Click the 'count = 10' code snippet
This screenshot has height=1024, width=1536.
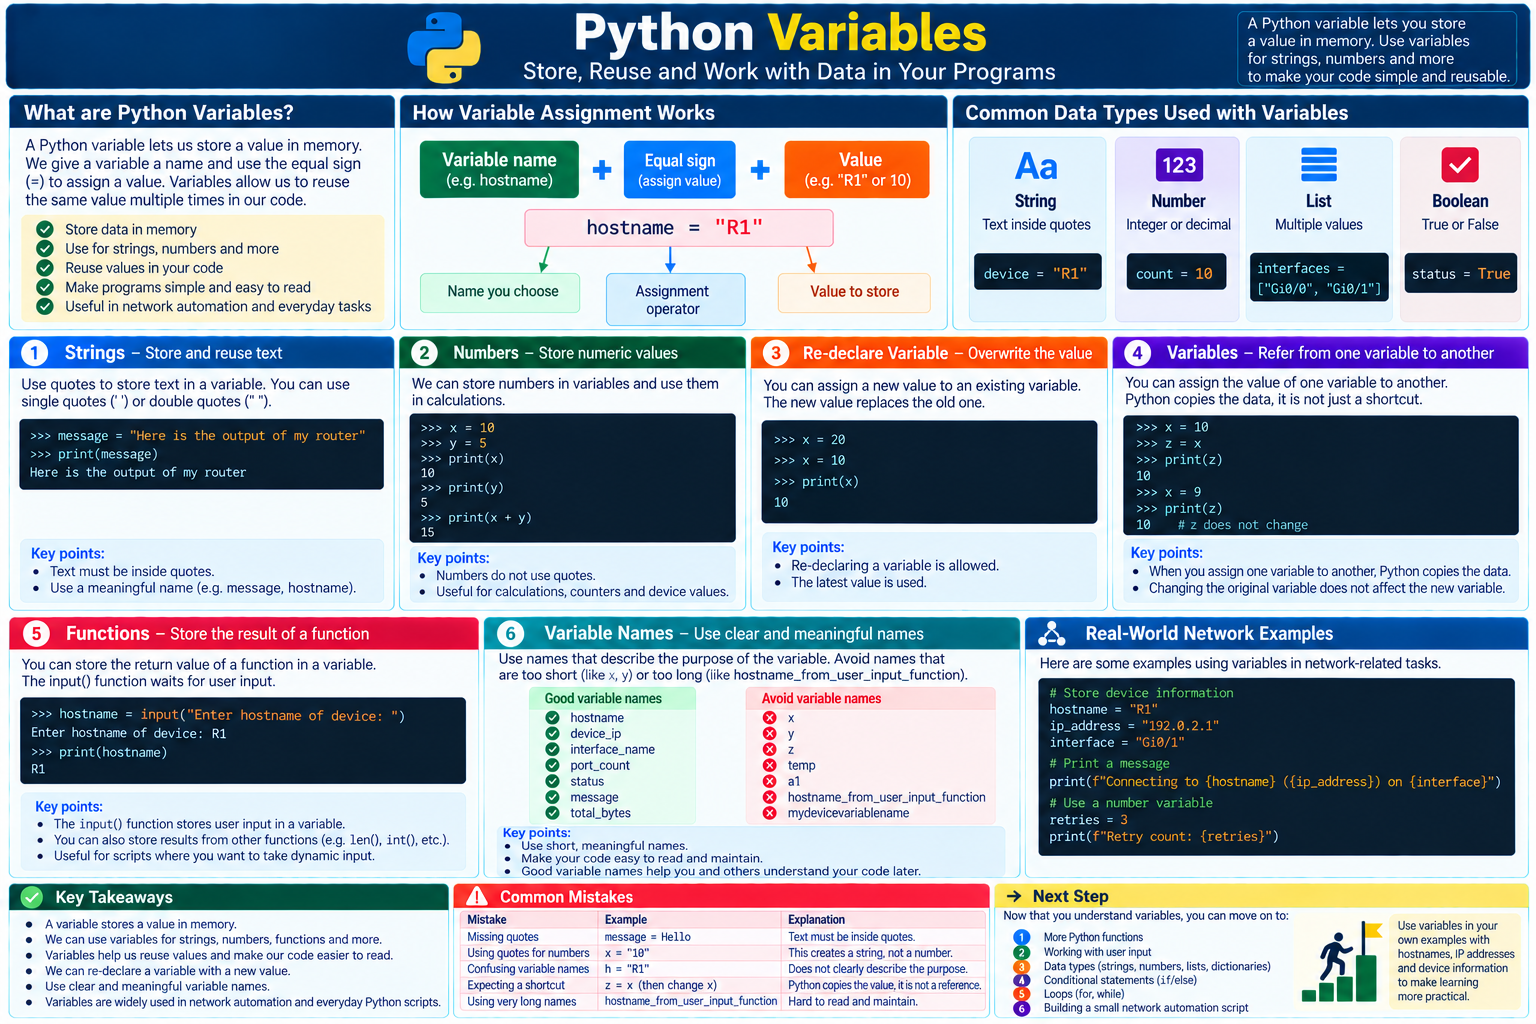tap(1178, 273)
